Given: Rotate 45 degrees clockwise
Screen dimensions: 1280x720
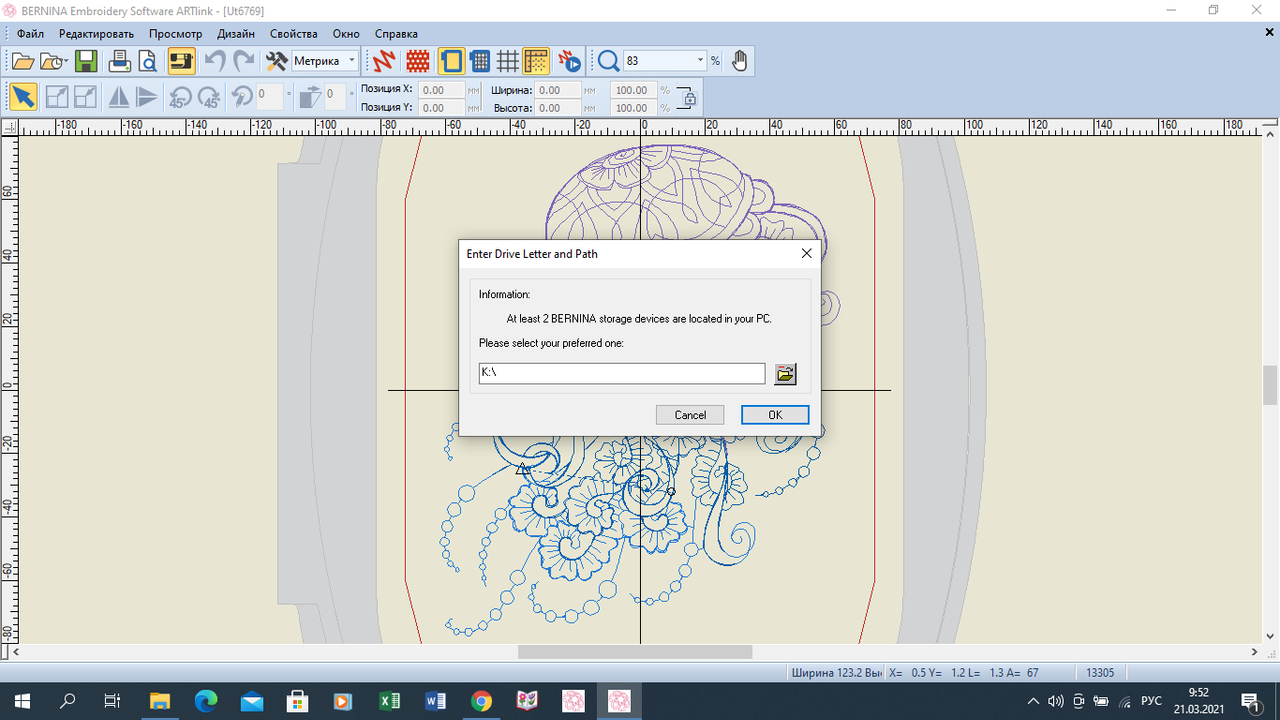Looking at the screenshot, I should (x=210, y=97).
